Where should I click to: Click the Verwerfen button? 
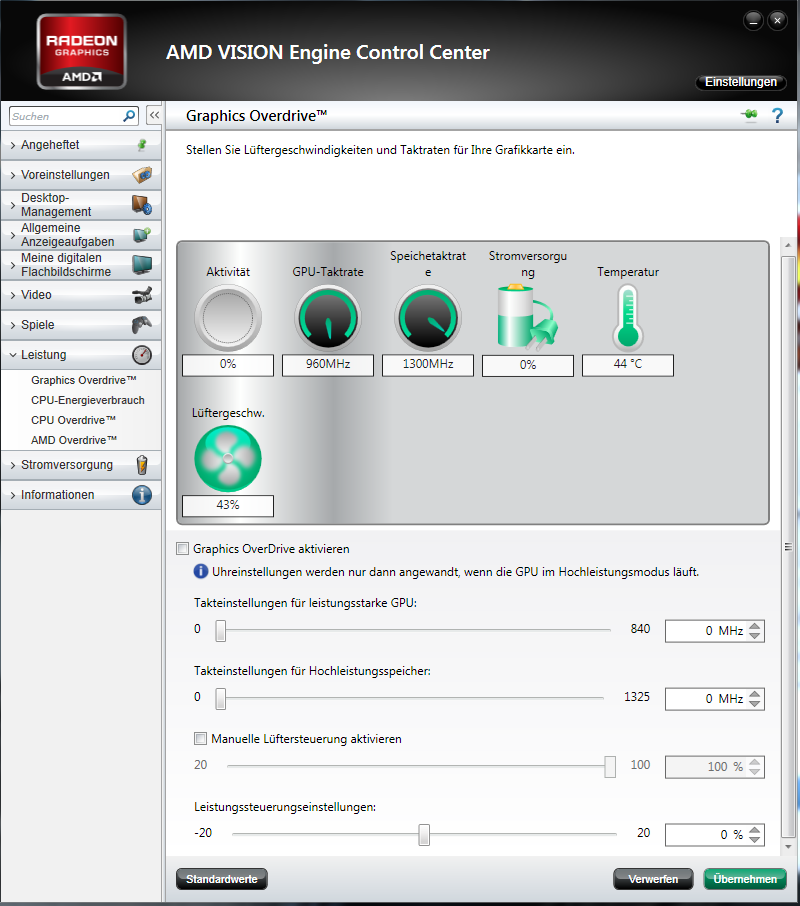click(653, 879)
